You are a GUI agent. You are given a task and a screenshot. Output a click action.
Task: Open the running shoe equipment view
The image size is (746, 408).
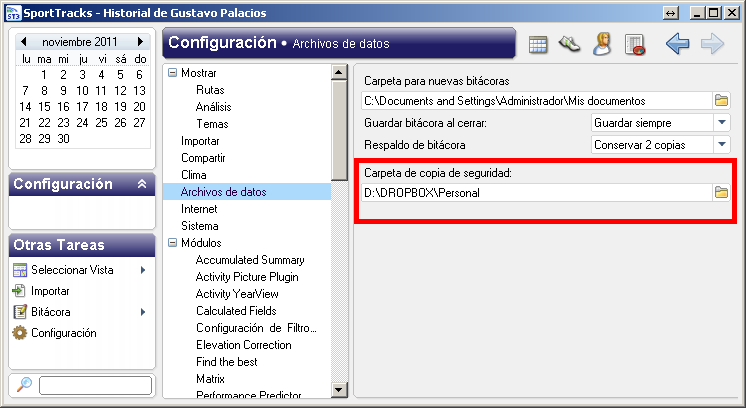pyautogui.click(x=569, y=44)
